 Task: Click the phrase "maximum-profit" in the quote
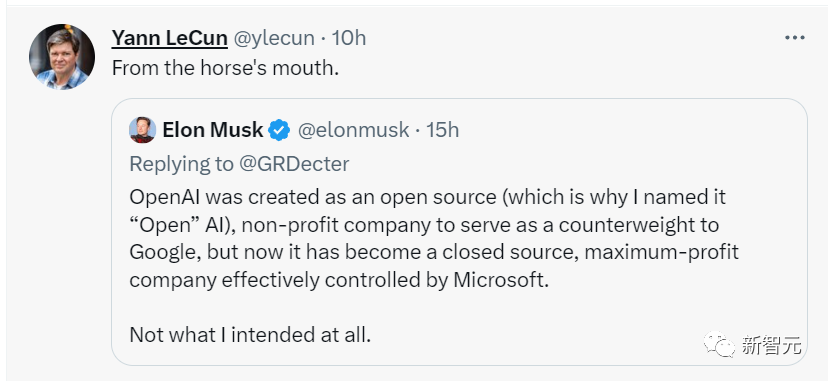tap(661, 252)
